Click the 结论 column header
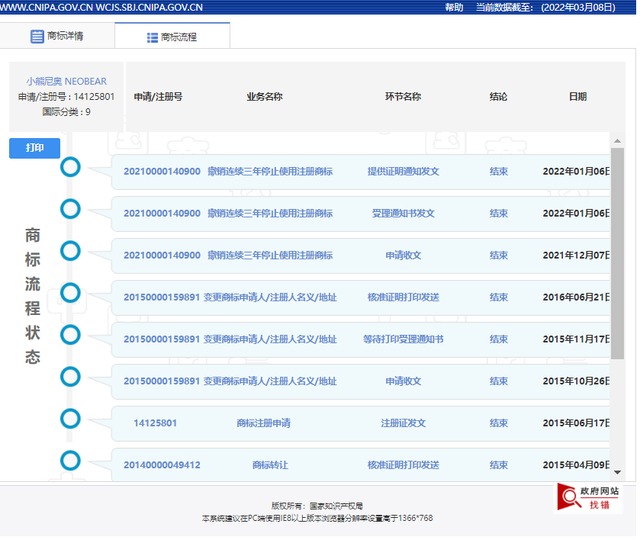640x540 pixels. click(498, 97)
